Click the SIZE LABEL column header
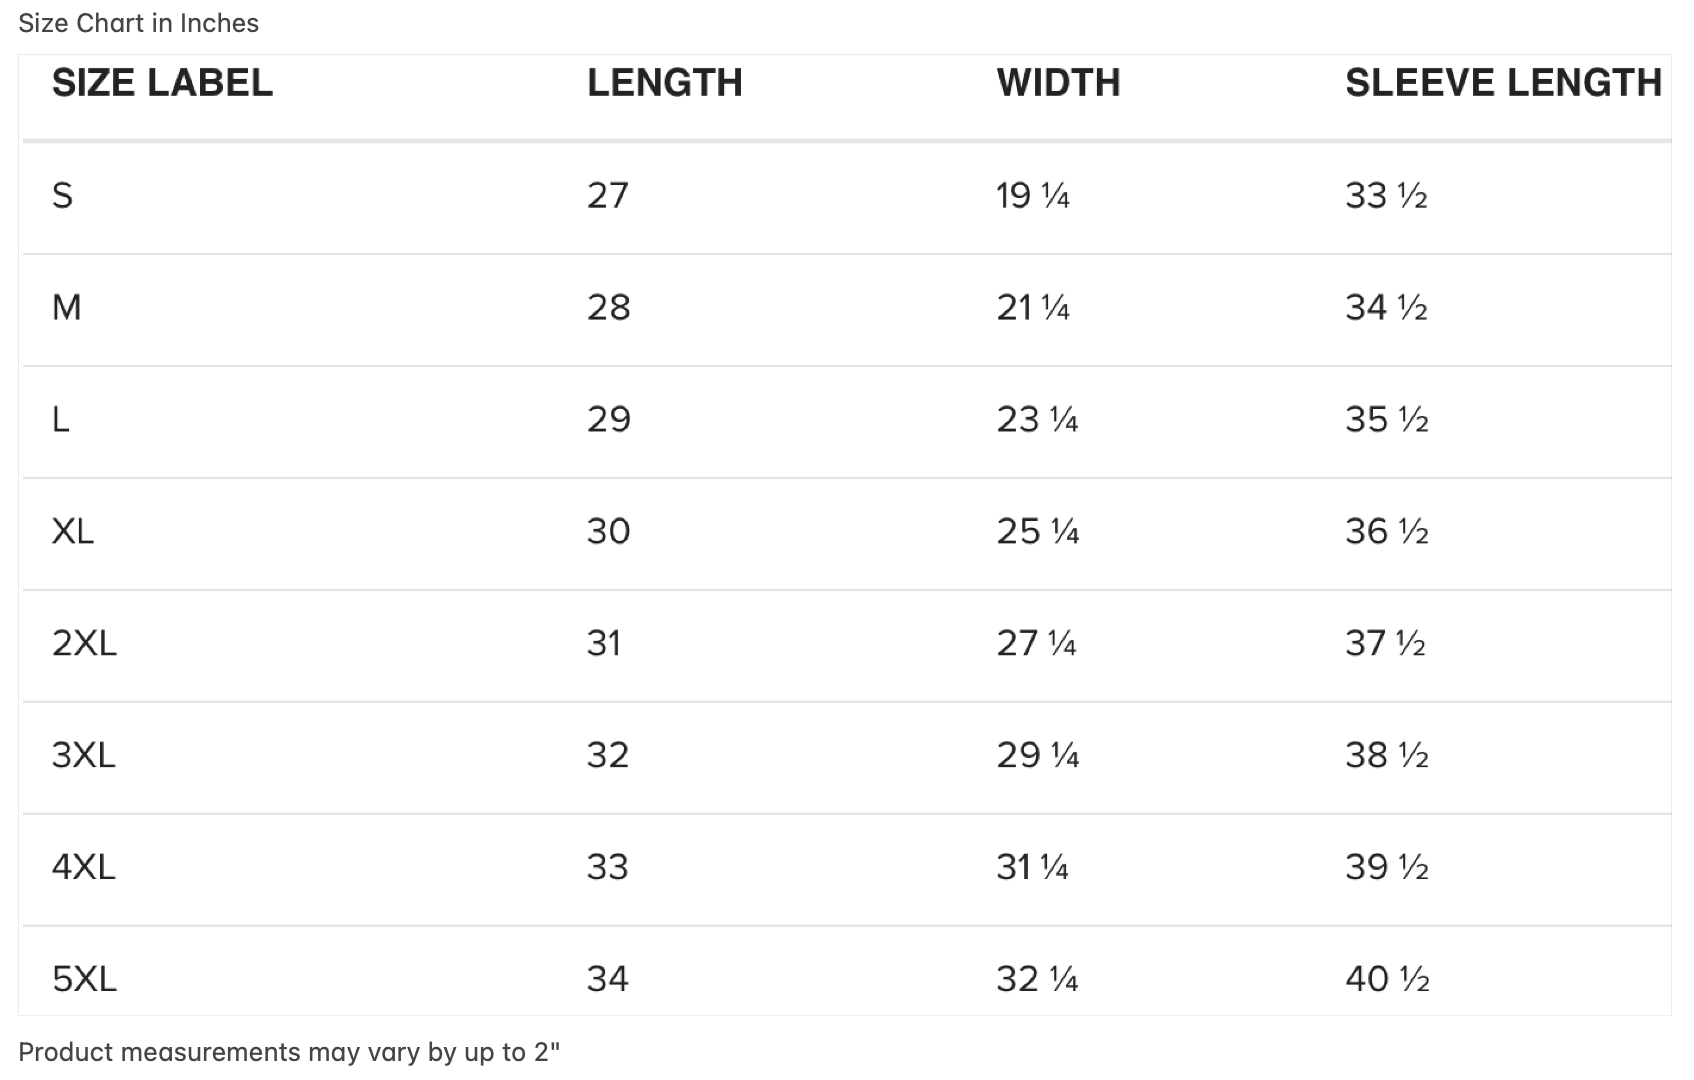Screen dimensions: 1694x1080 pos(162,83)
